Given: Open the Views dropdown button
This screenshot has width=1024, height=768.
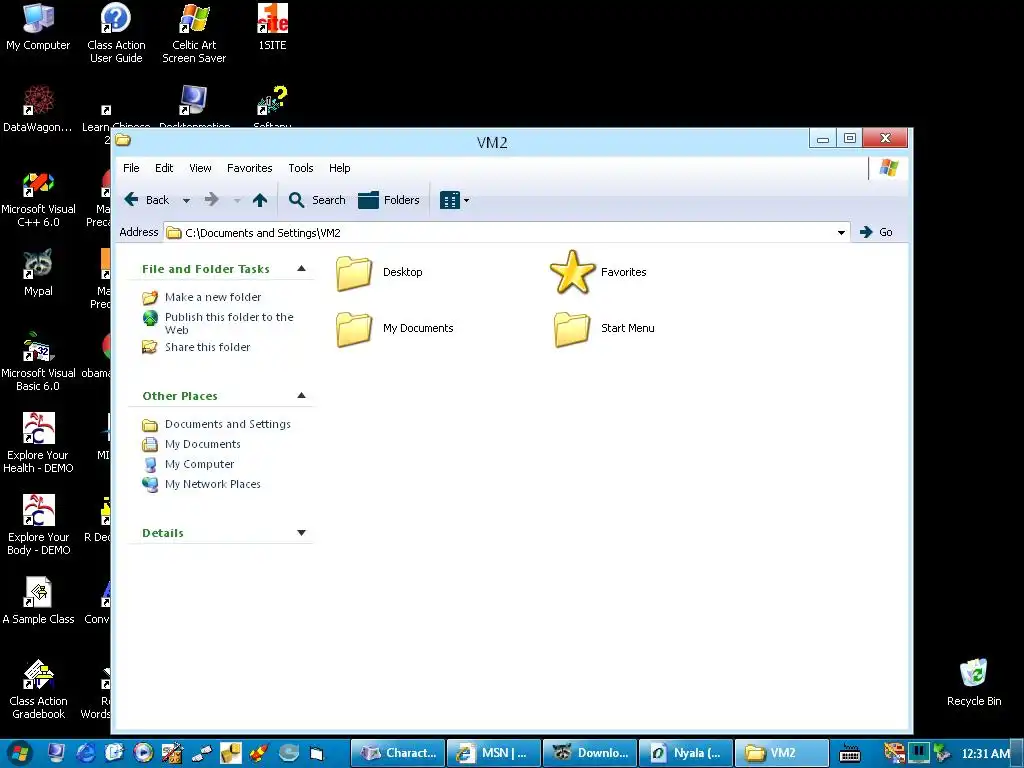Looking at the screenshot, I should tap(455, 200).
